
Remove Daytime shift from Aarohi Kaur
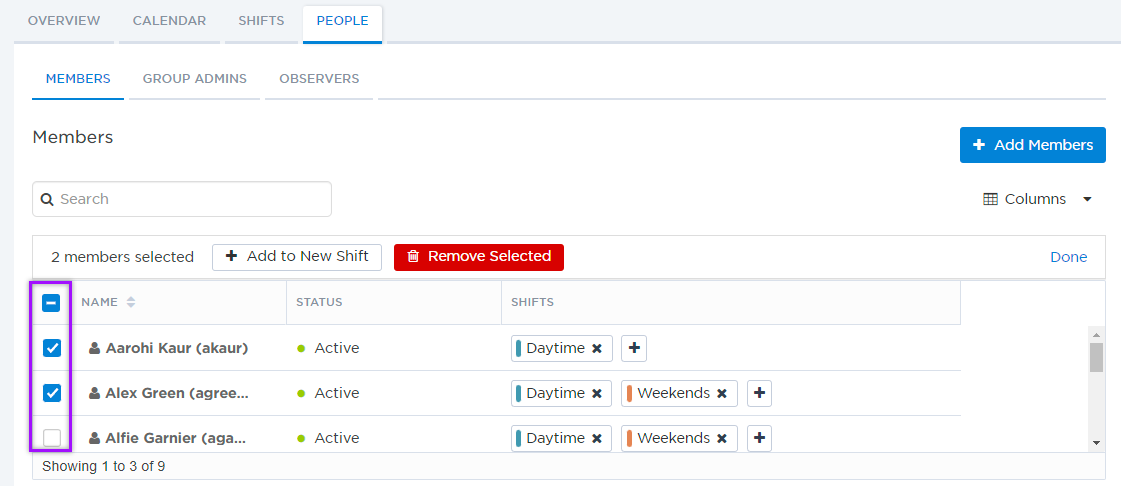point(597,348)
